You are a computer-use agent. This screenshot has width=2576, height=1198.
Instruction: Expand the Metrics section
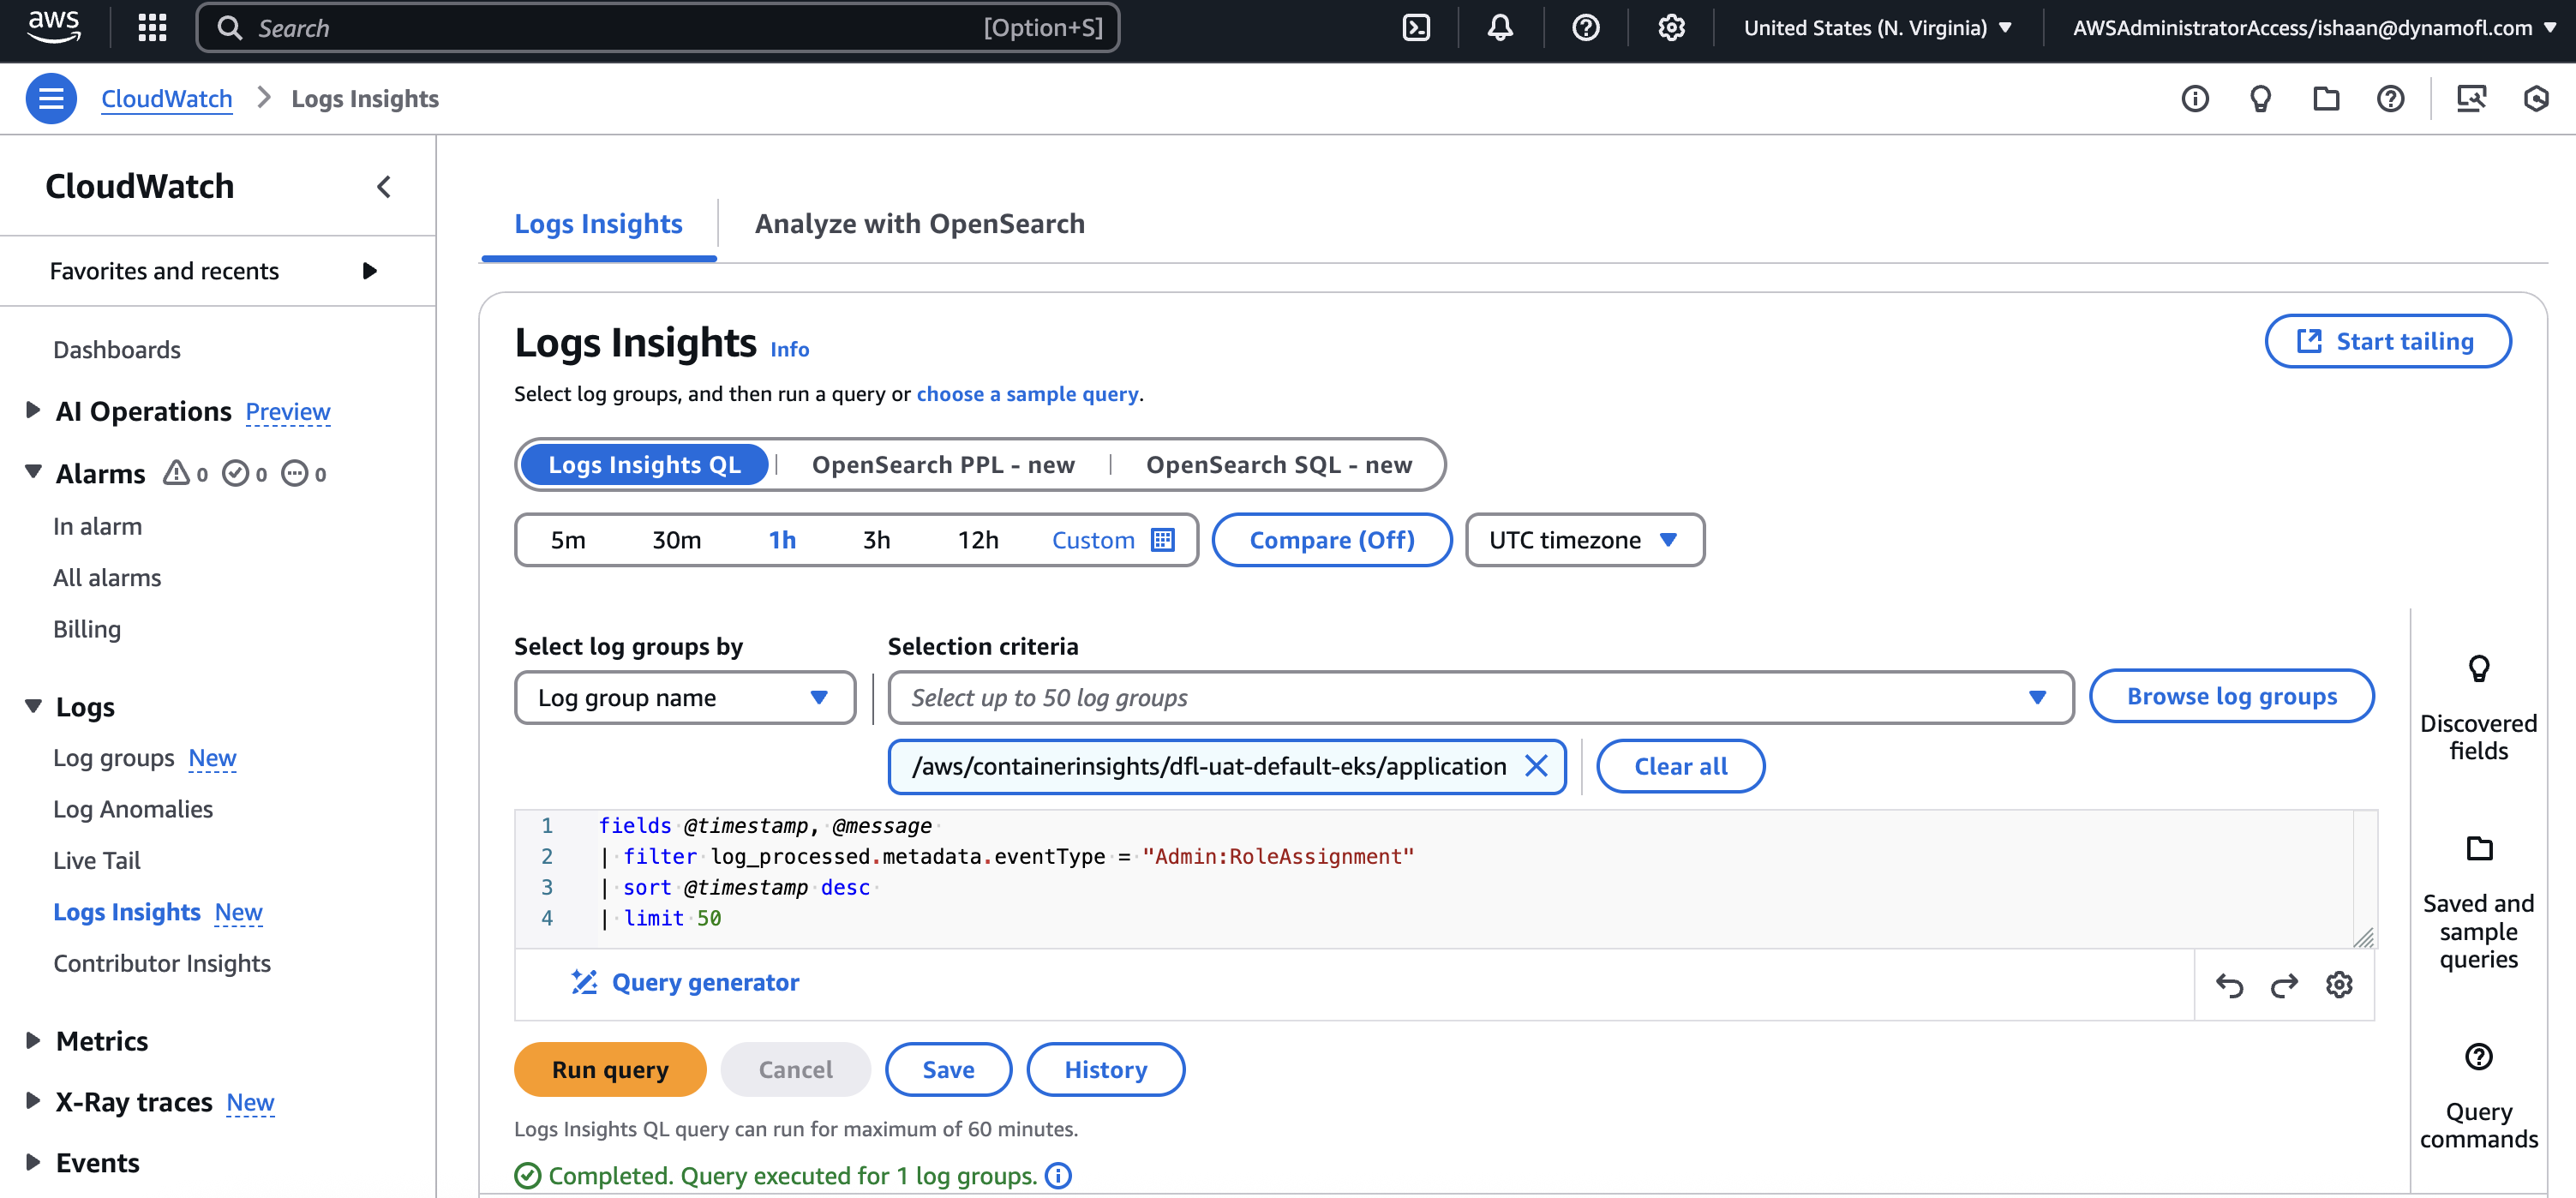tap(32, 1041)
